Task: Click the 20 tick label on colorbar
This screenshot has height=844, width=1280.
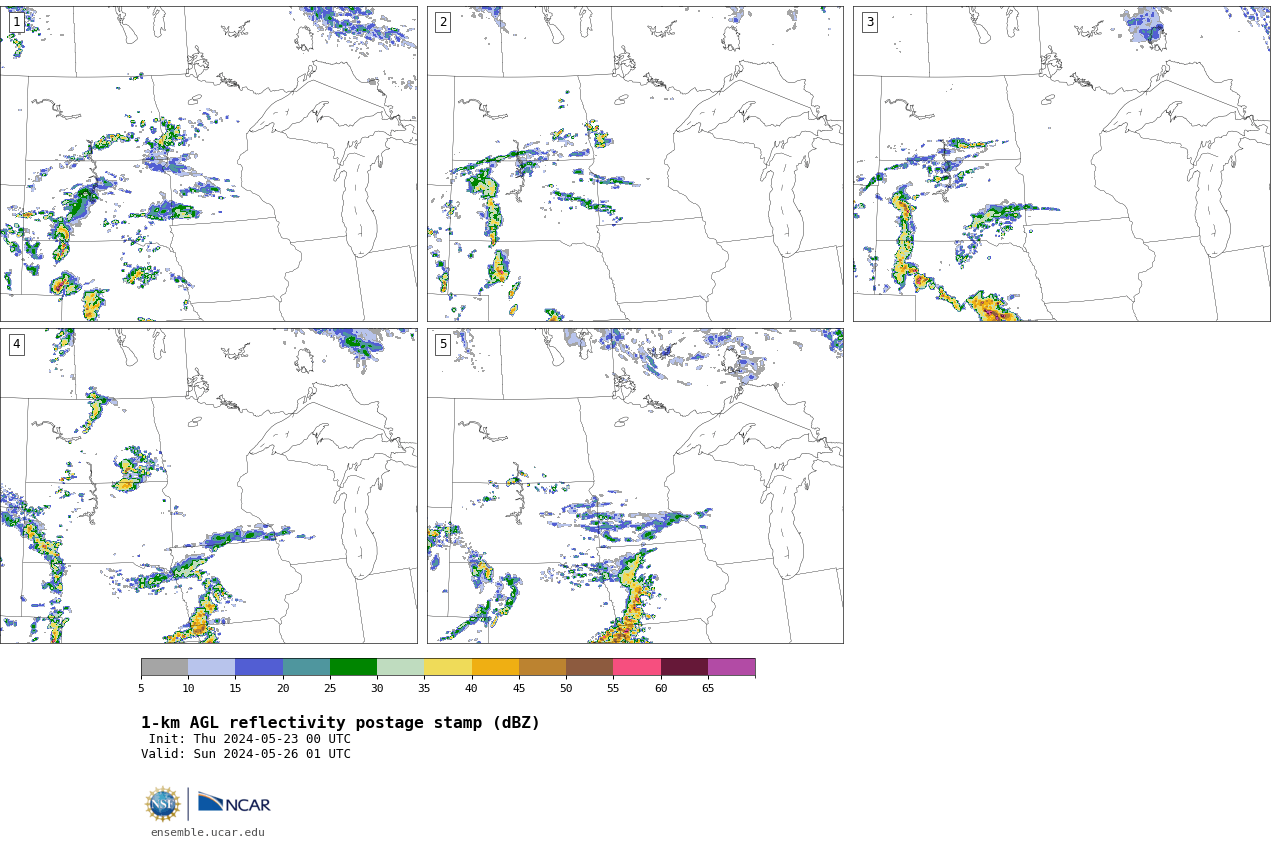Action: click(283, 688)
